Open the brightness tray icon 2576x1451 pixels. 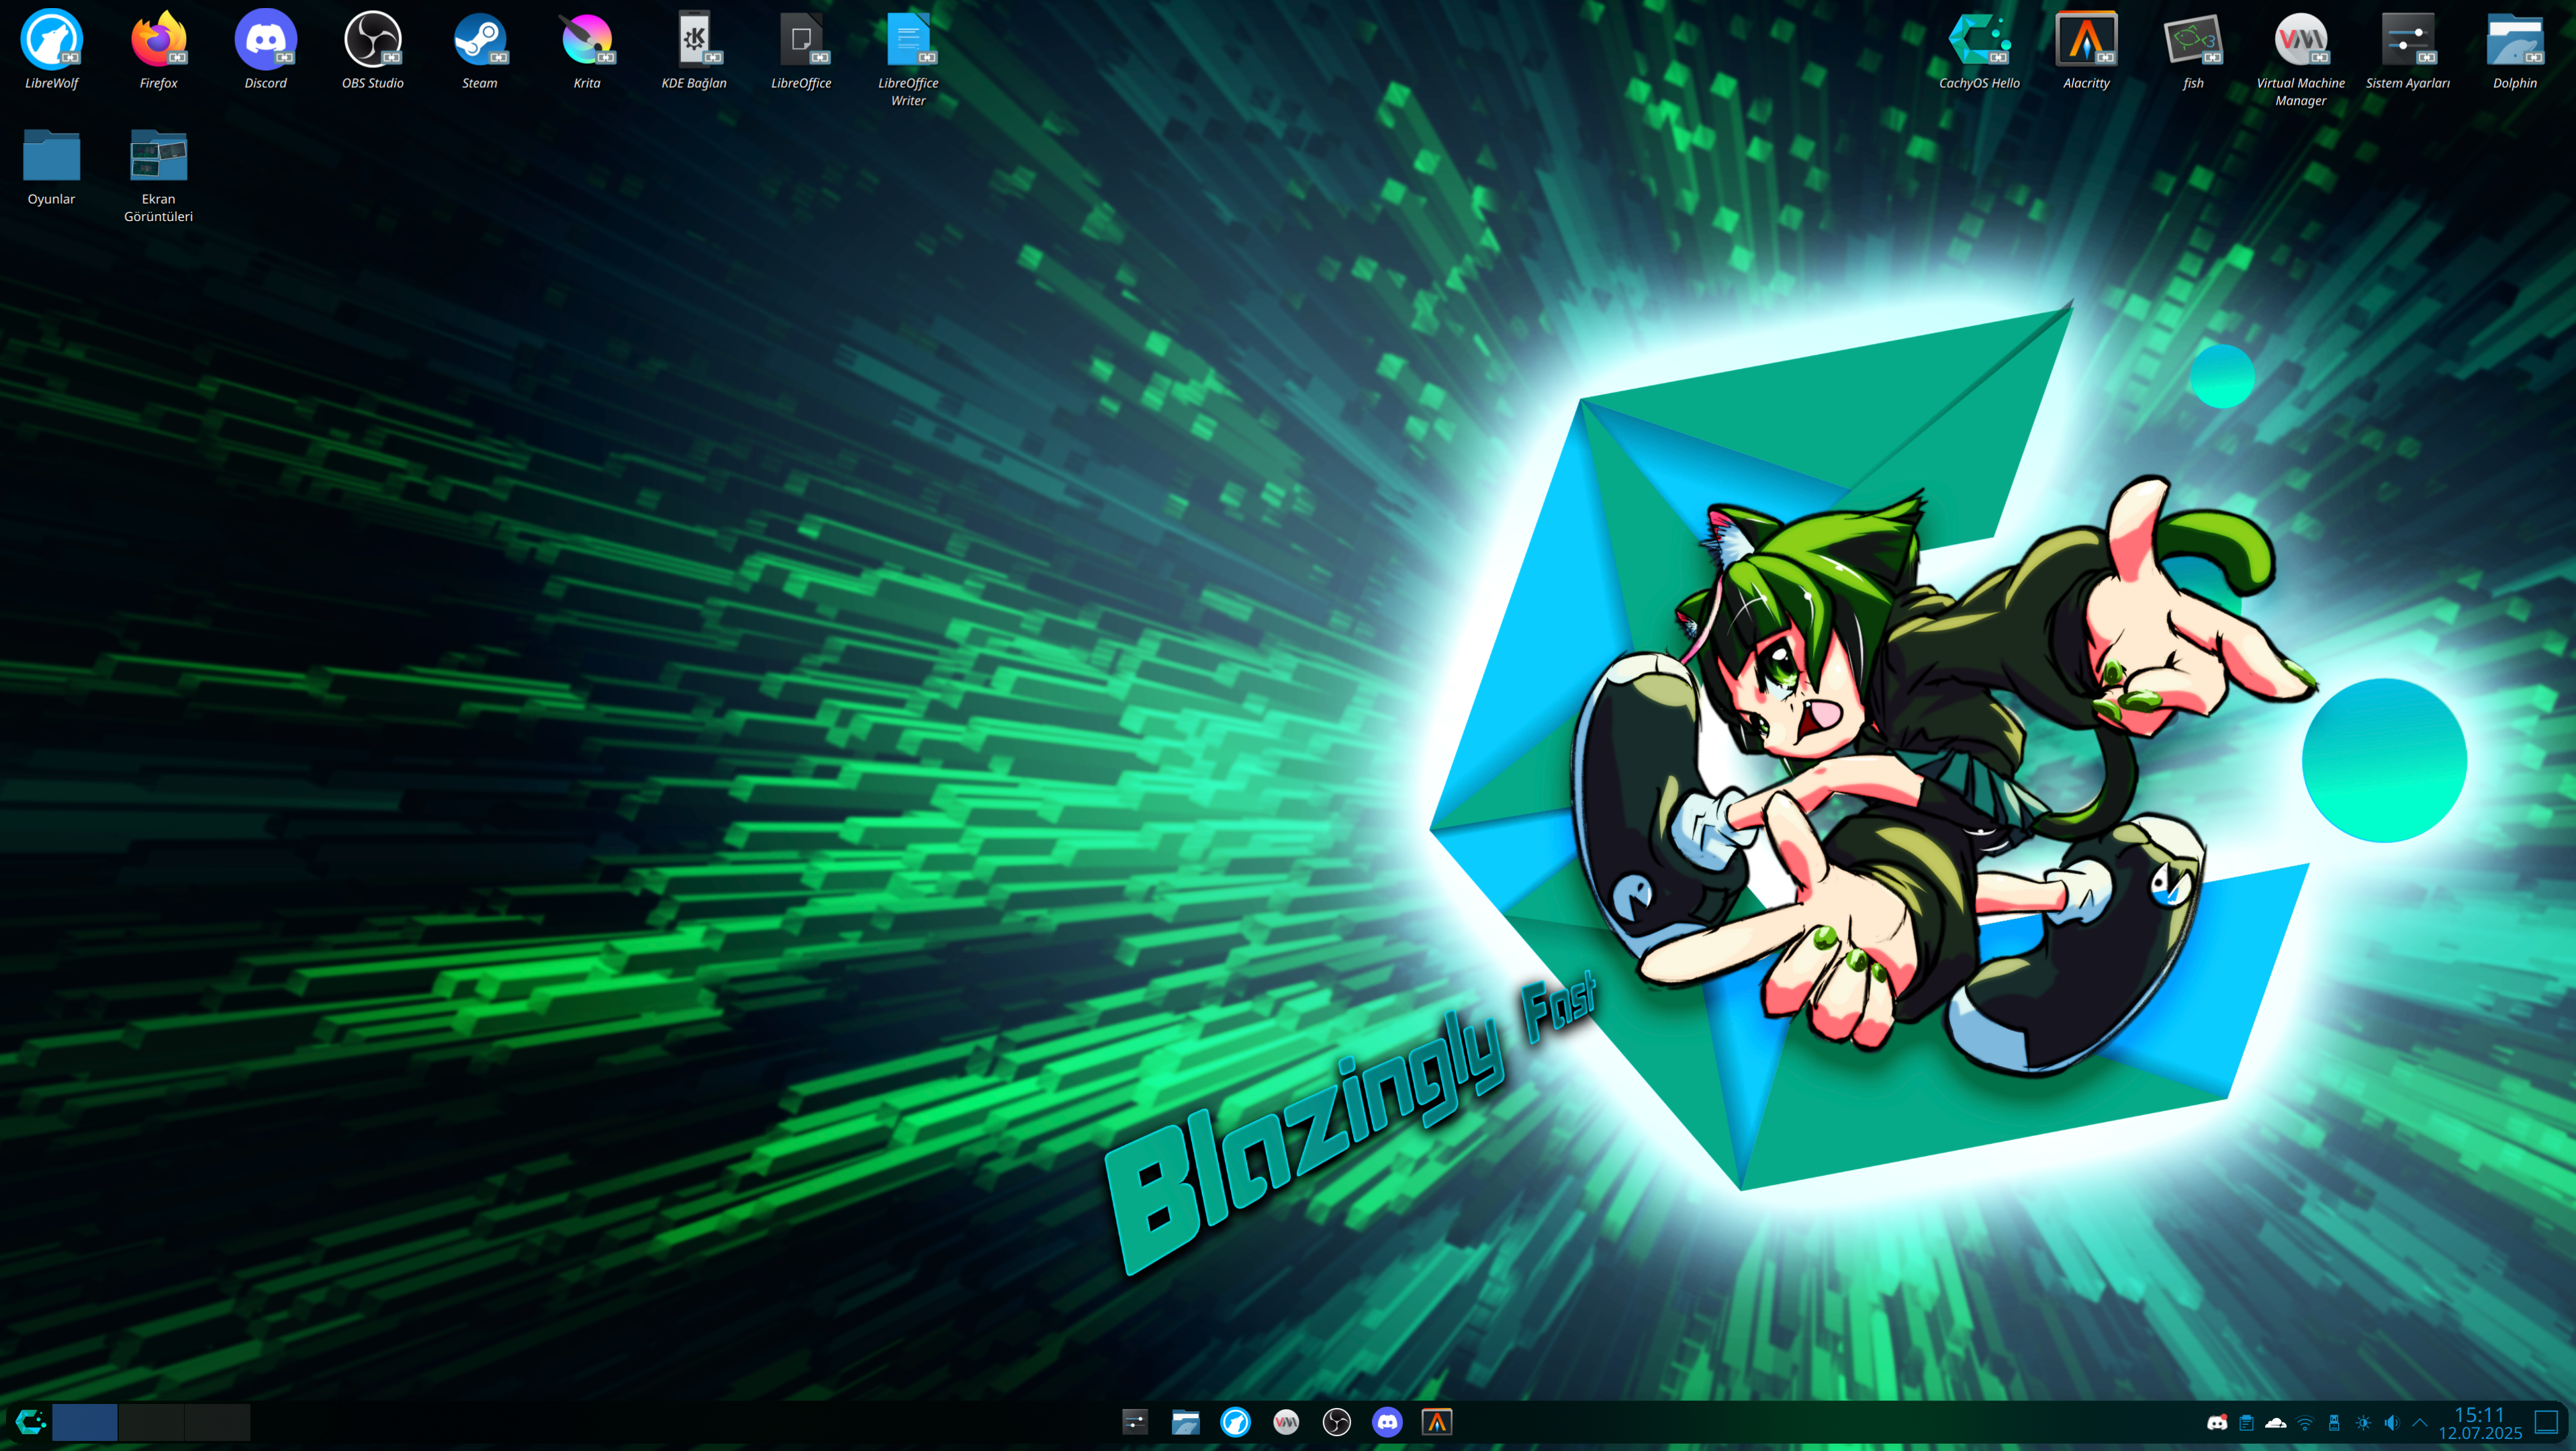(x=2363, y=1422)
